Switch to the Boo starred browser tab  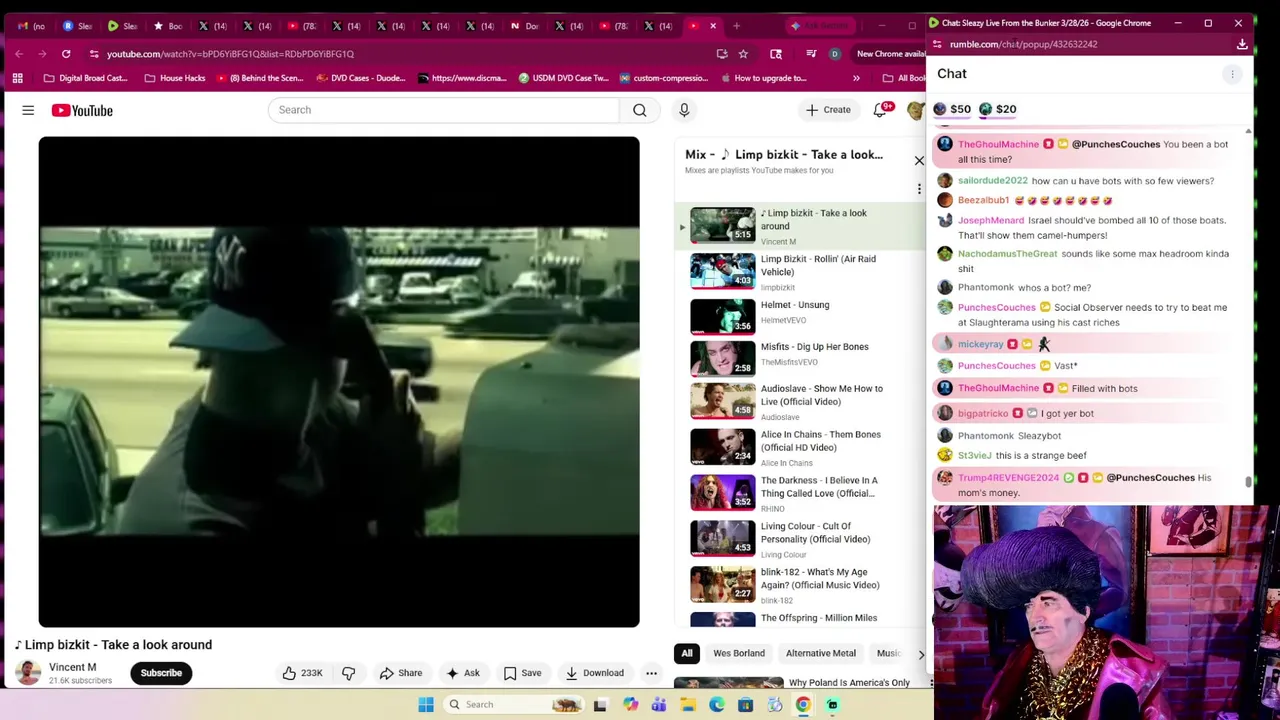pyautogui.click(x=167, y=26)
